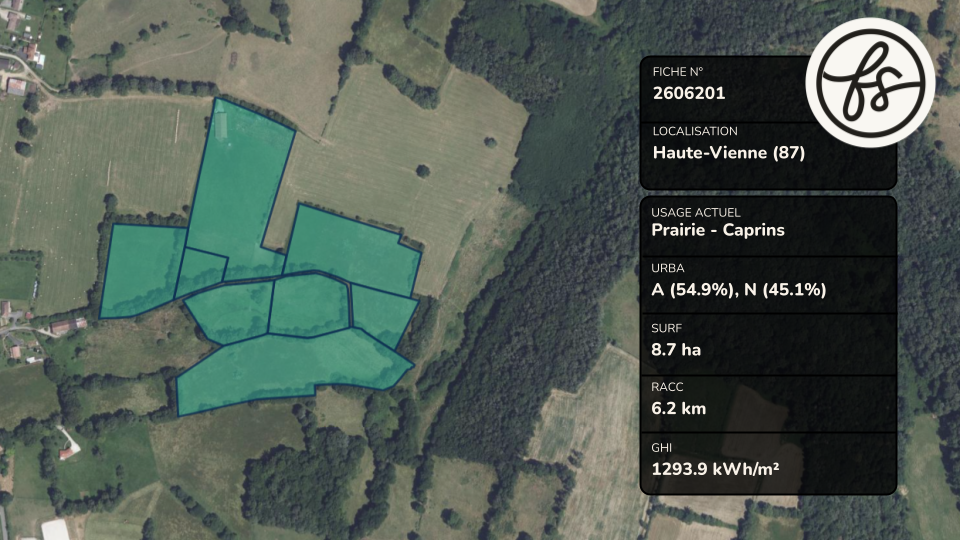Click the LOCALISATION label

(695, 131)
